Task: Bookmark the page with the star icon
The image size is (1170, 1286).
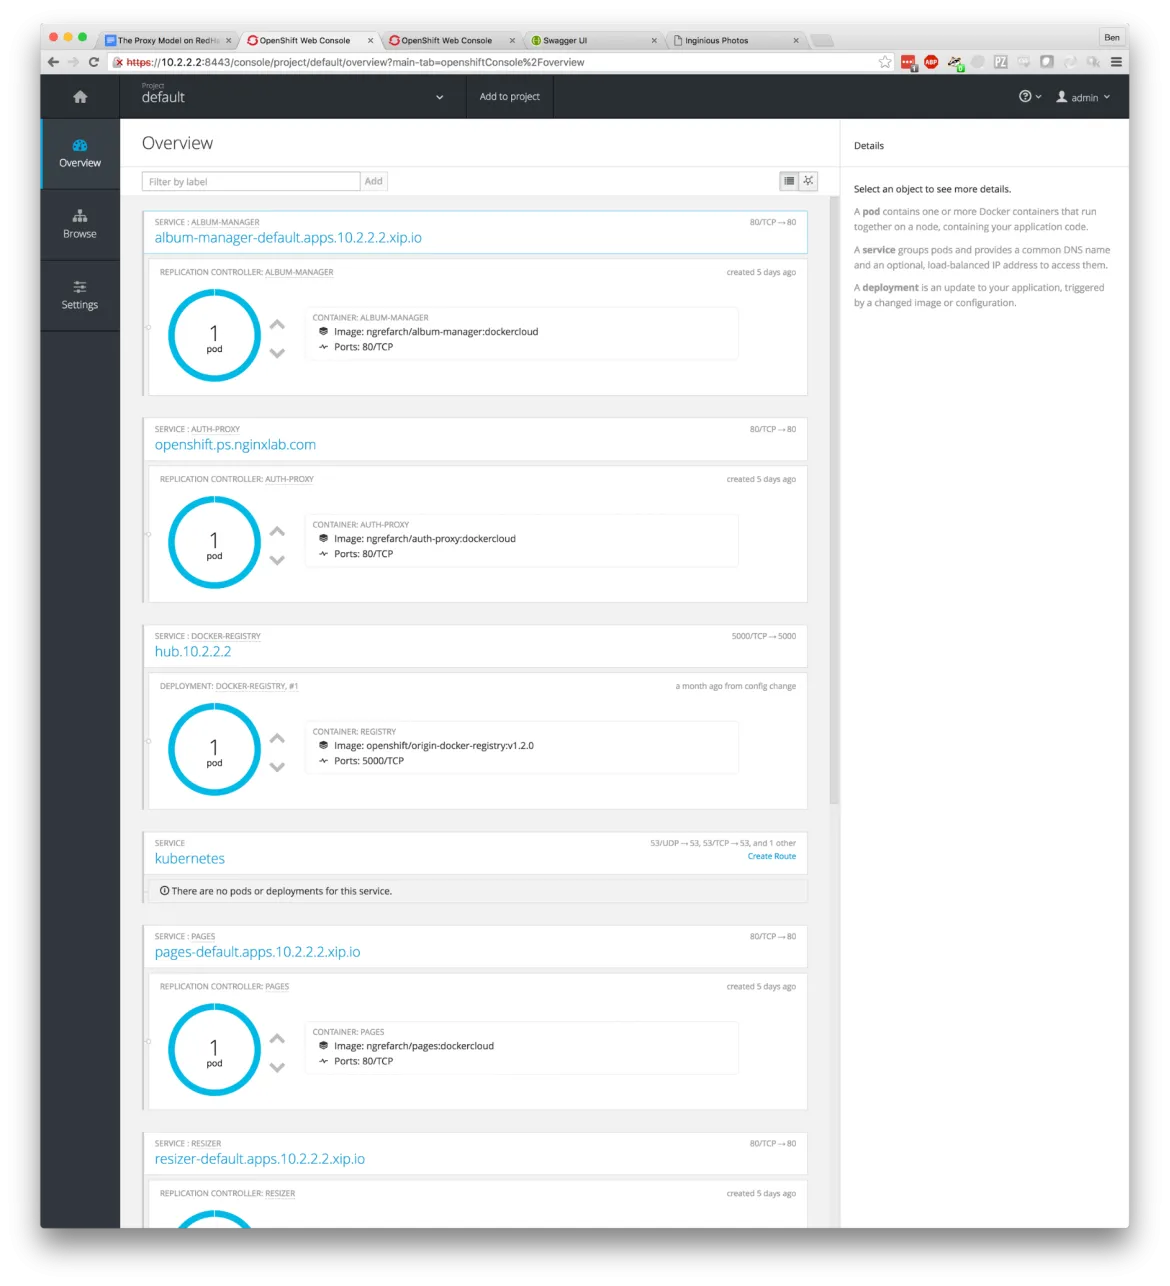Action: point(884,61)
